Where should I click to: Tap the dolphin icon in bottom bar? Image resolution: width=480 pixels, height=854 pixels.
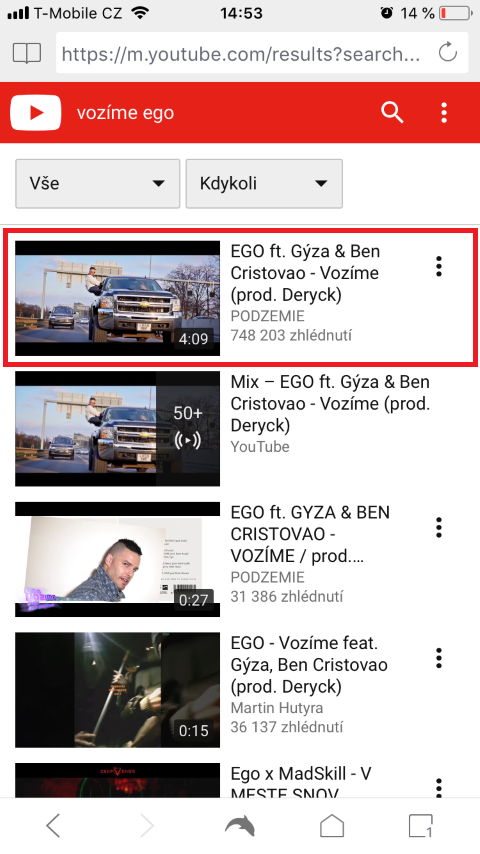click(x=240, y=826)
